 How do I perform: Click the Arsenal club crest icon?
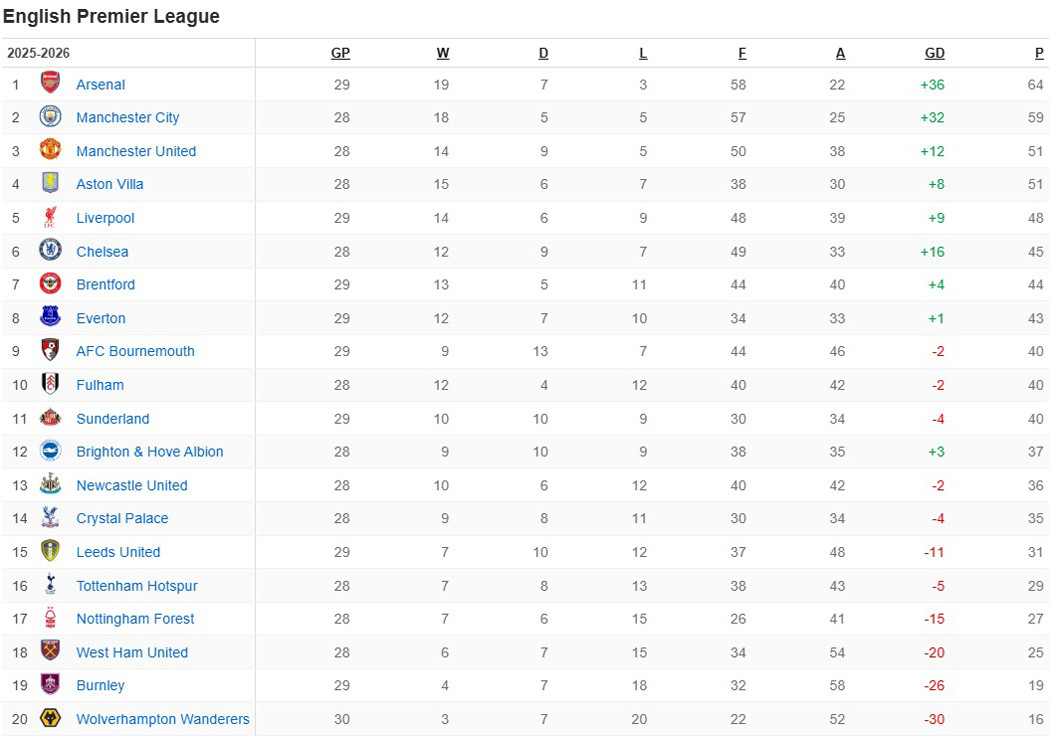click(50, 84)
